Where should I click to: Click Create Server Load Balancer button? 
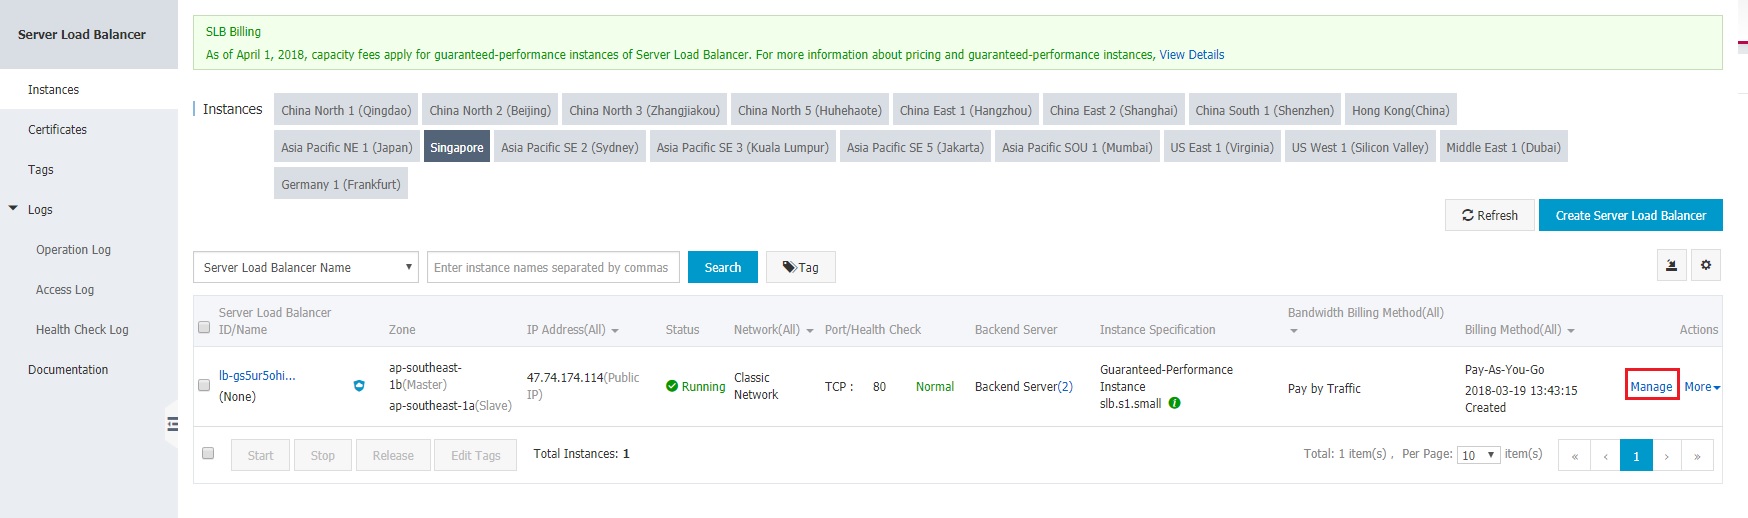1631,215
